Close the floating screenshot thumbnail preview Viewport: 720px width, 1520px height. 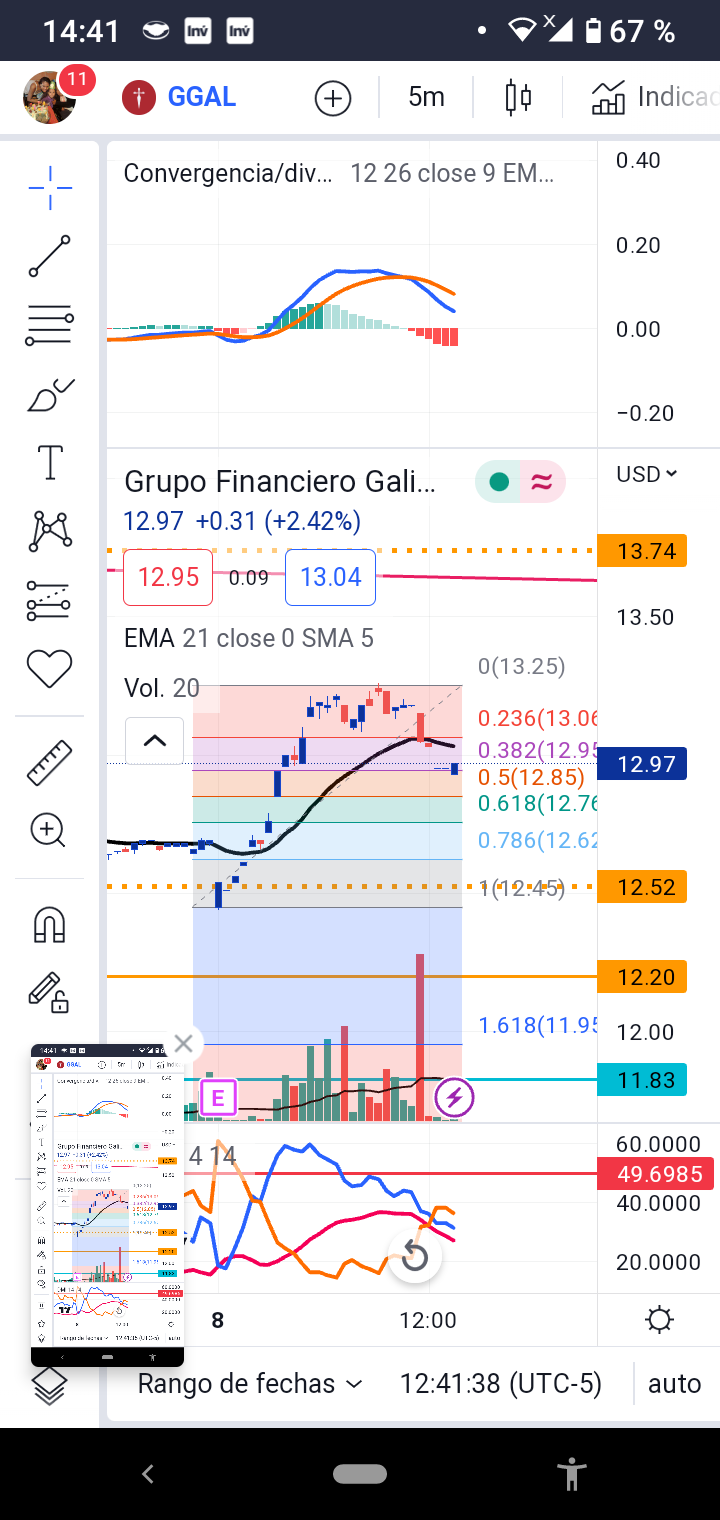click(x=183, y=1044)
